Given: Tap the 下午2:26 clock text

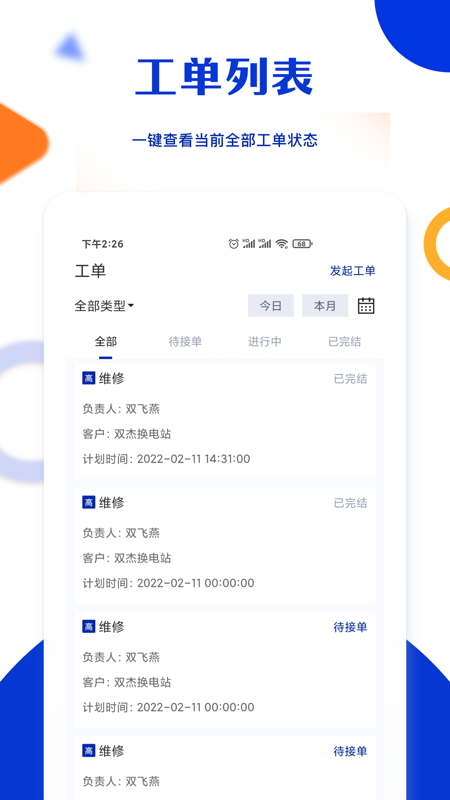Looking at the screenshot, I should point(103,244).
